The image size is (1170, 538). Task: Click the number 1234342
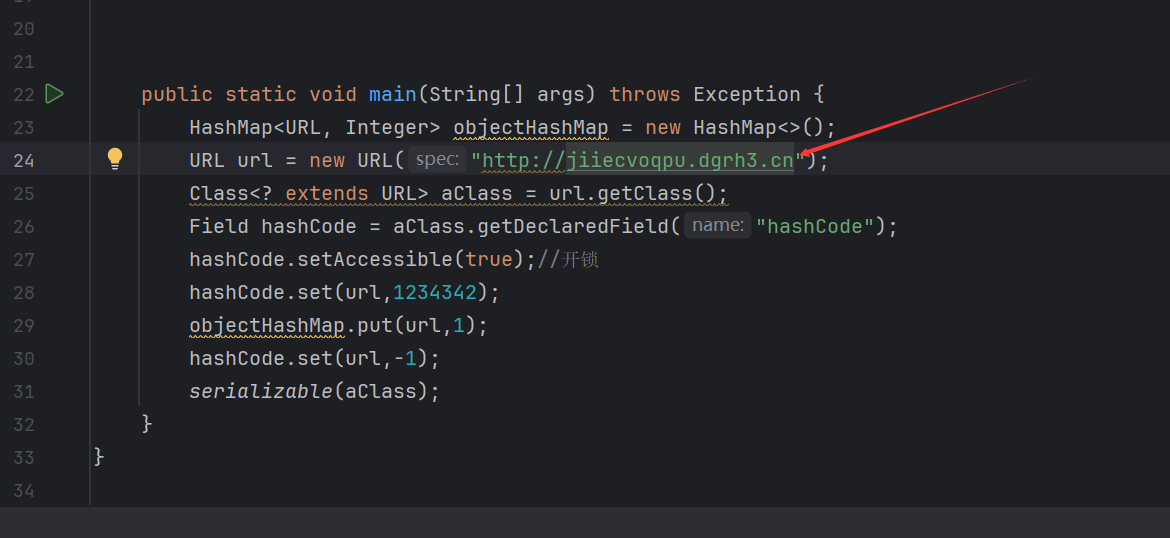[435, 293]
